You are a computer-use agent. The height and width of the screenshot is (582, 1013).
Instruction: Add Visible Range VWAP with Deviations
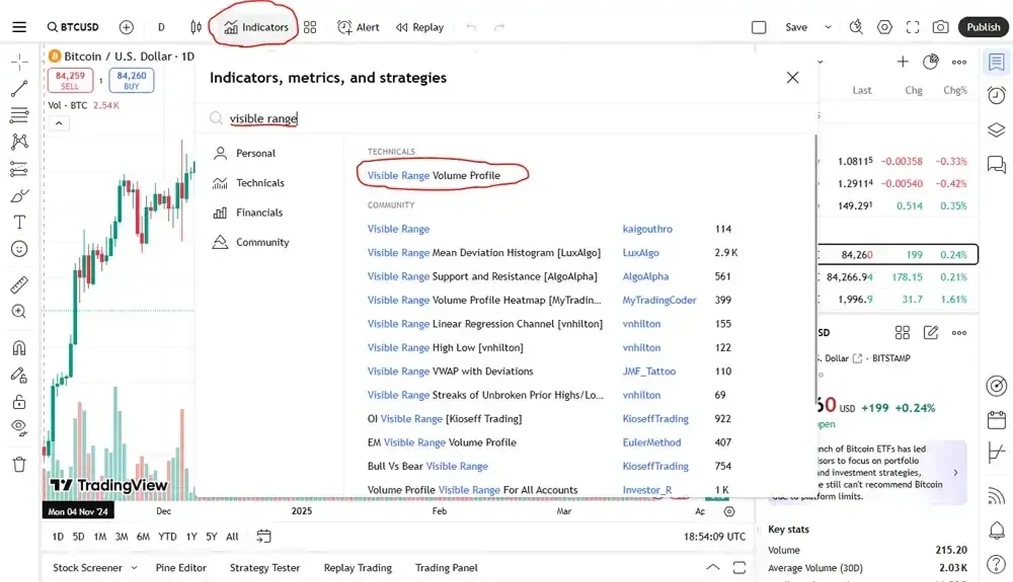click(450, 371)
